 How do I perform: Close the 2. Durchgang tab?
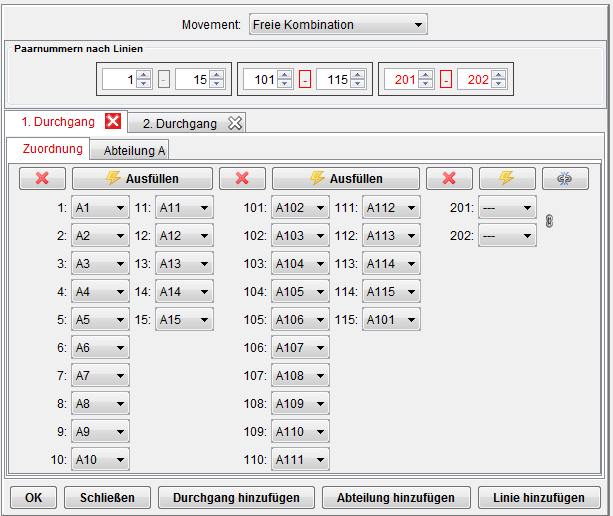(x=235, y=123)
